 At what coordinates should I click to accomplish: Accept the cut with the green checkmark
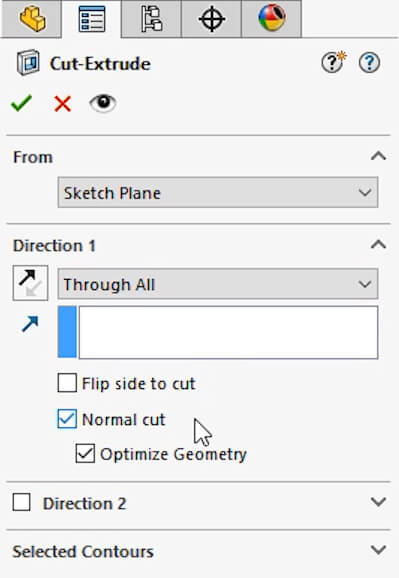pyautogui.click(x=21, y=103)
